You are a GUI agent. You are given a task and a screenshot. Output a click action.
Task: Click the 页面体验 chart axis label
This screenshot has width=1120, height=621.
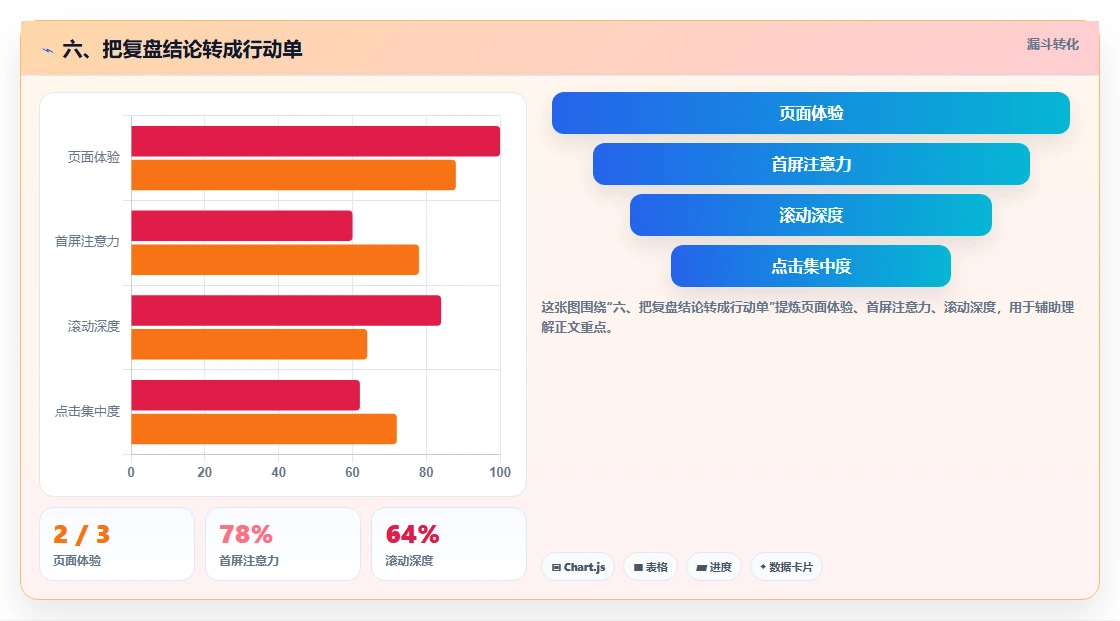94,157
